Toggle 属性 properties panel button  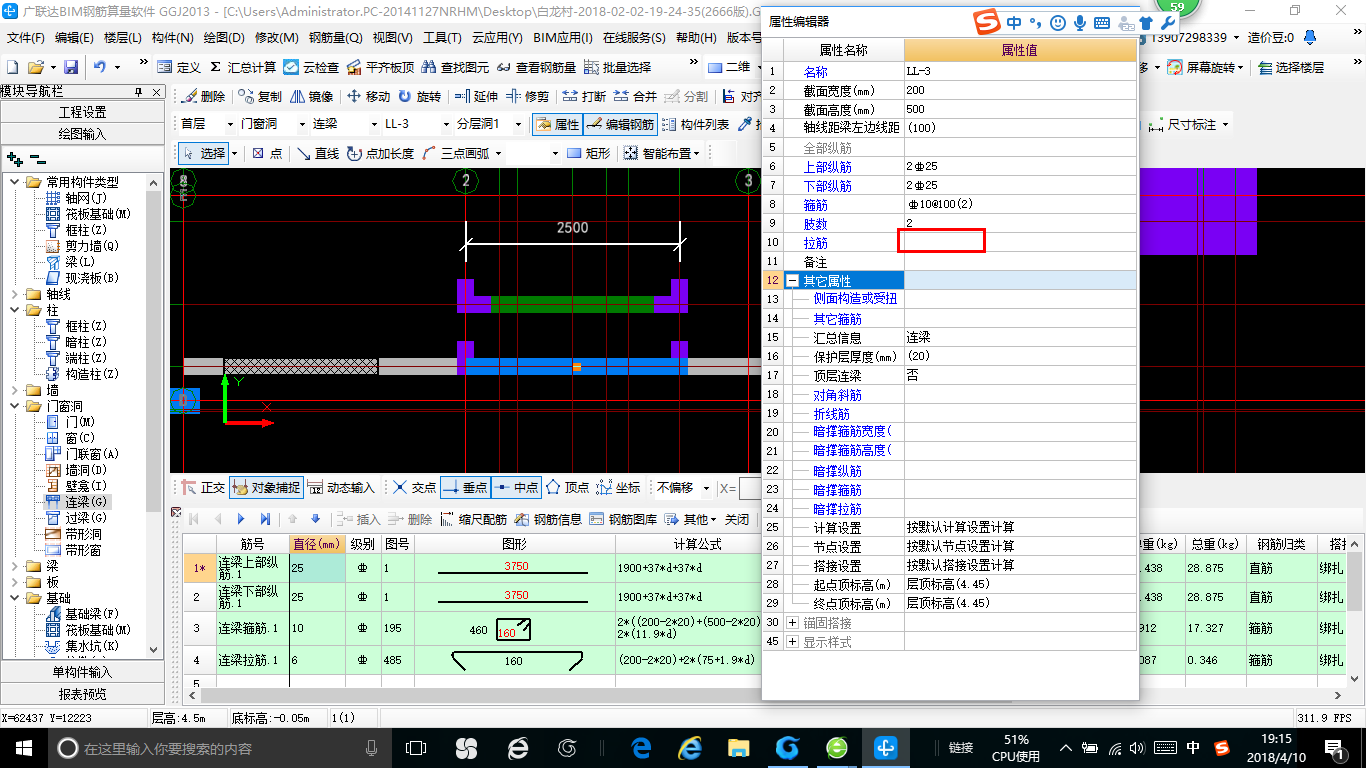pyautogui.click(x=556, y=125)
